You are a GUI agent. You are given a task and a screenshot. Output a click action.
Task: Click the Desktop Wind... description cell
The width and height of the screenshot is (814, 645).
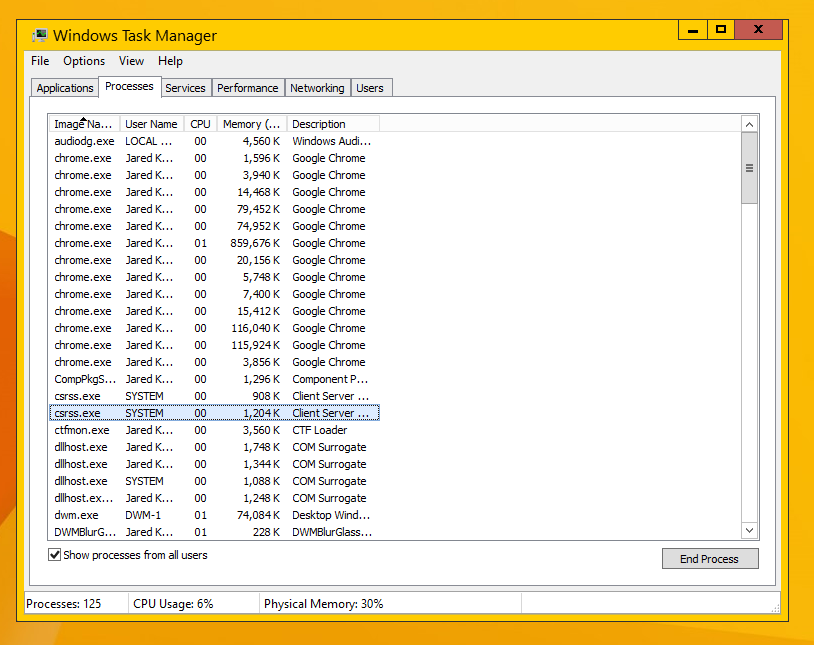tap(331, 515)
